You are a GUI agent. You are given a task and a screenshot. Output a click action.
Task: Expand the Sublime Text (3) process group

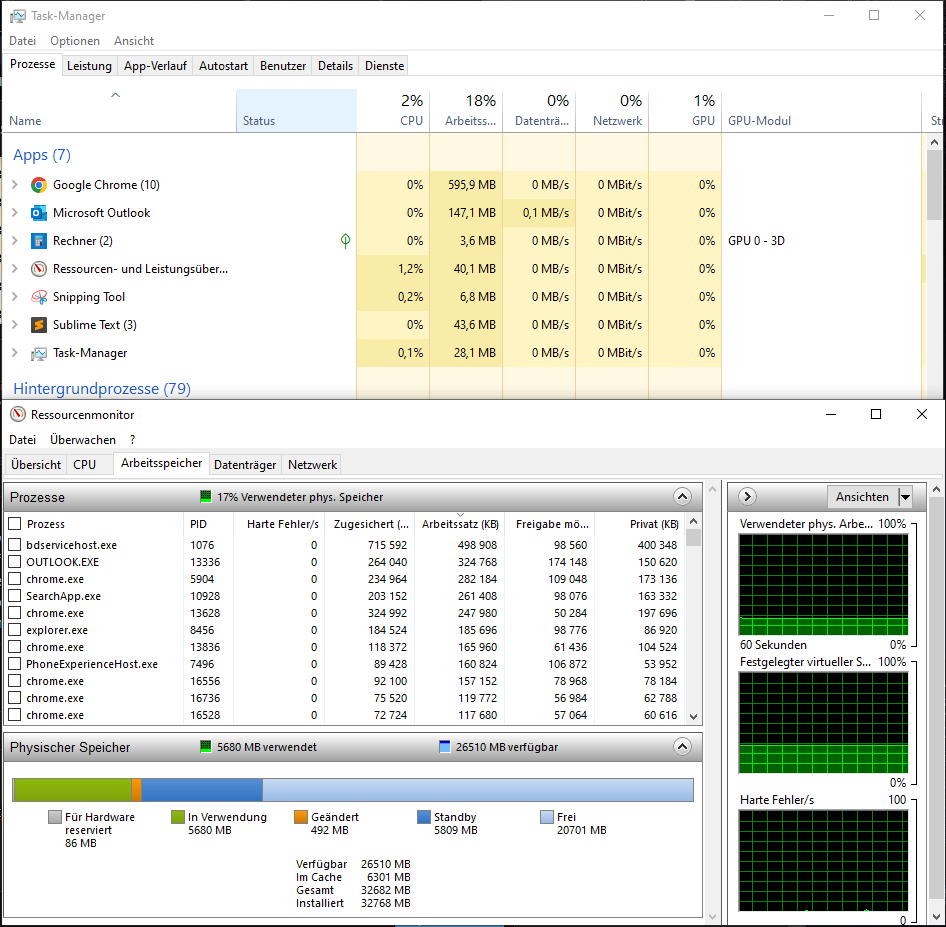[15, 325]
